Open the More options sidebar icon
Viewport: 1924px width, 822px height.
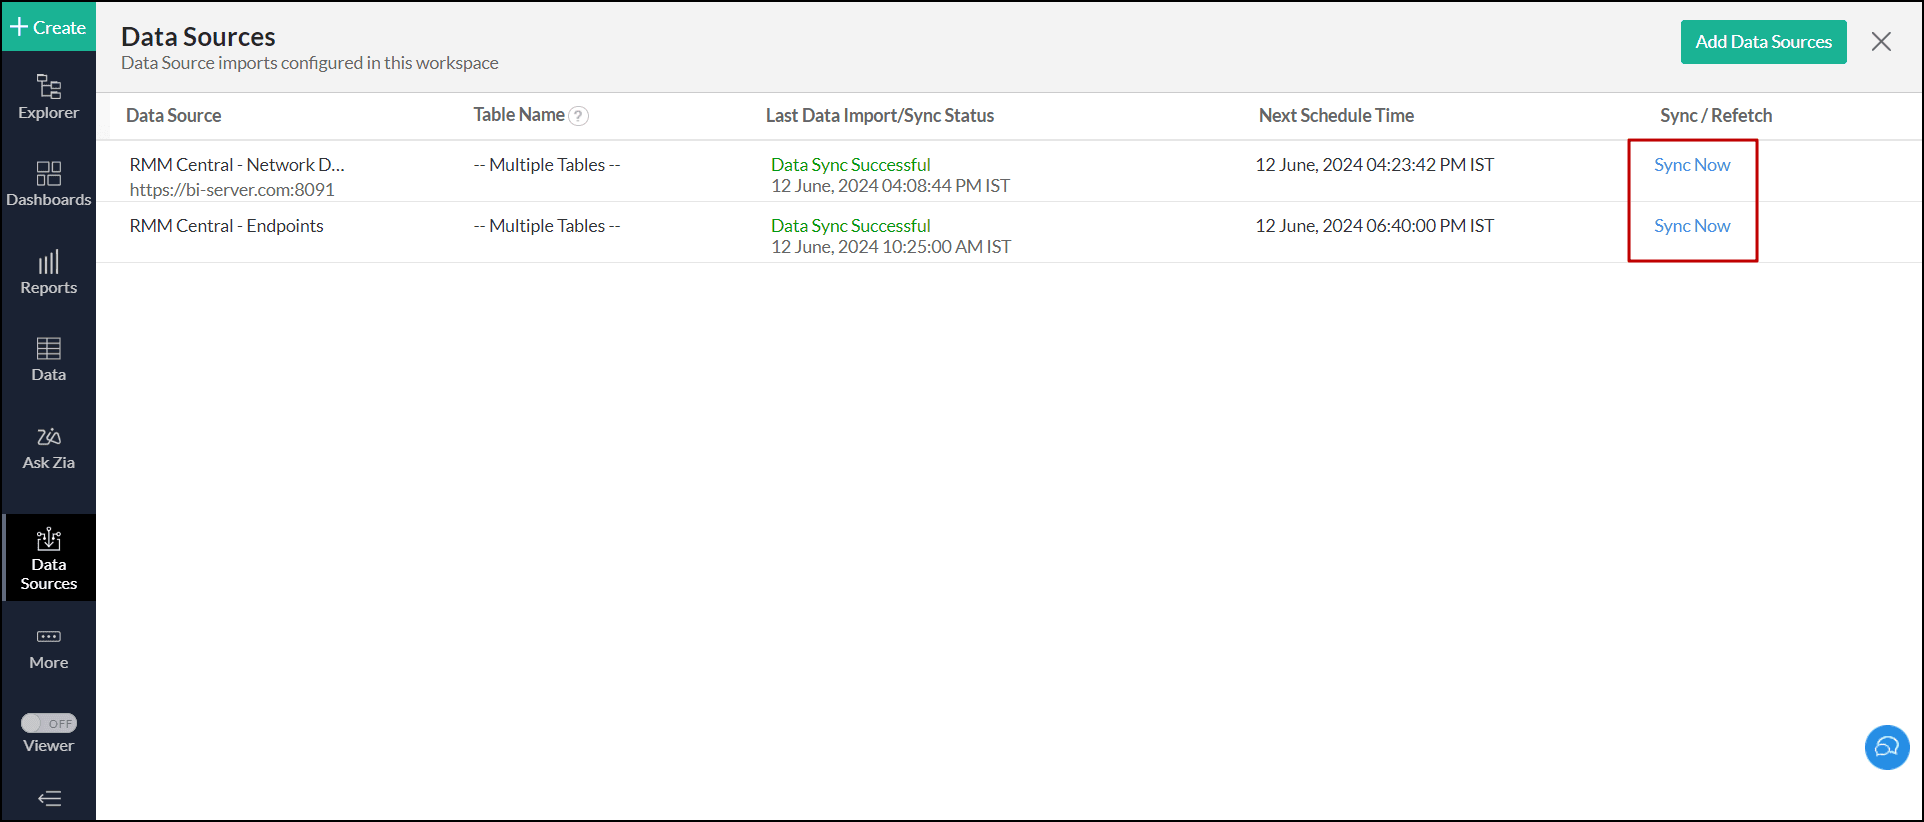point(48,649)
